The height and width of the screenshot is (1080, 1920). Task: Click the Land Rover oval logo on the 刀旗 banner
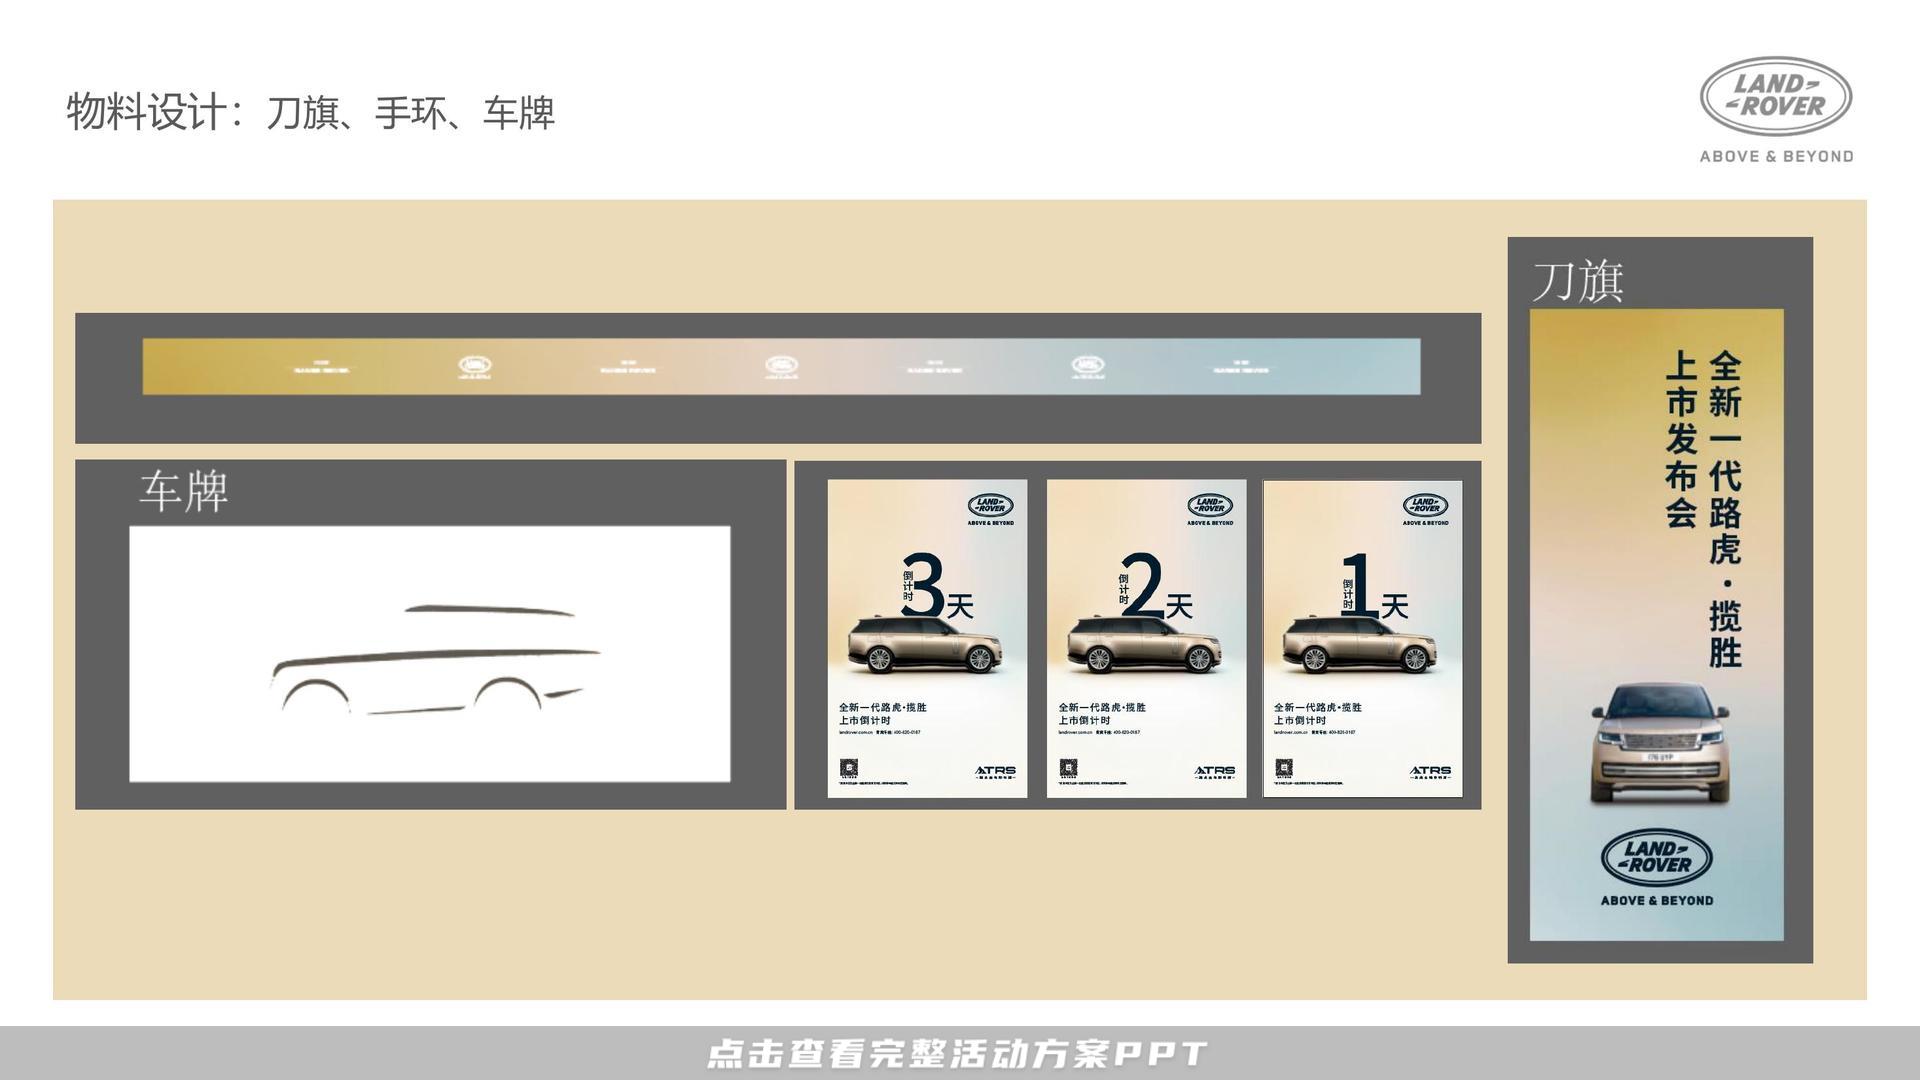pyautogui.click(x=1657, y=859)
